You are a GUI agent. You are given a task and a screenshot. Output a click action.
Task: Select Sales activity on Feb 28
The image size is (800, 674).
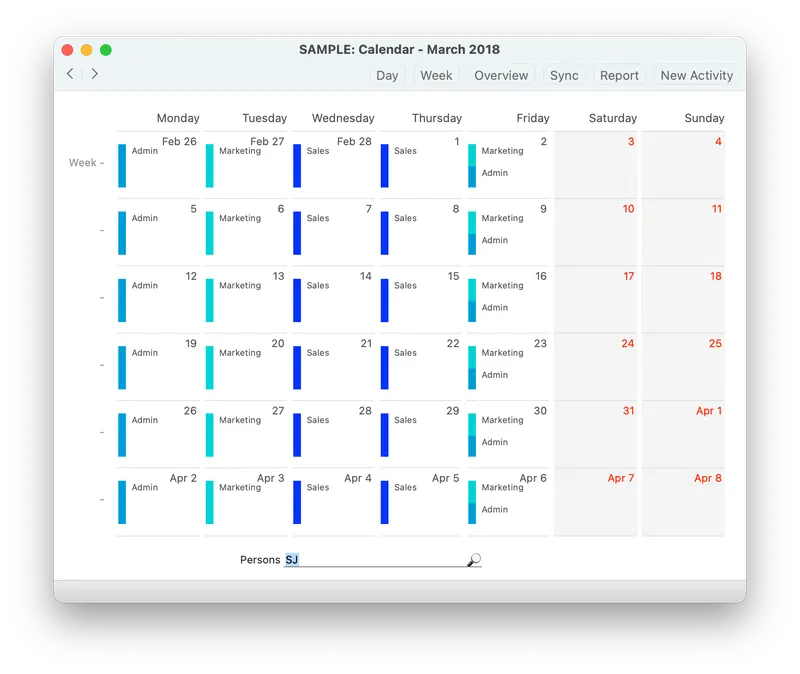(x=317, y=151)
